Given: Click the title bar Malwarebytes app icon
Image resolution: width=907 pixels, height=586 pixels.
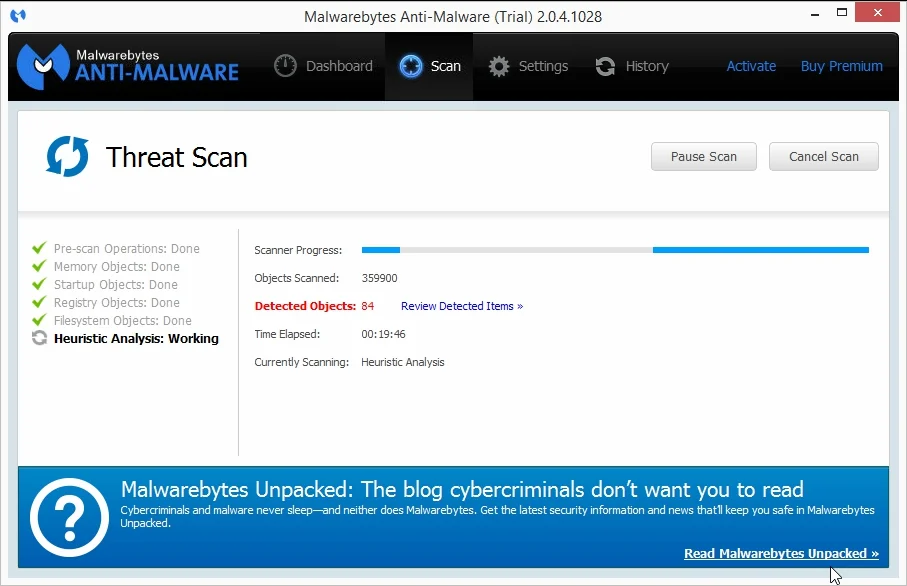Looking at the screenshot, I should pyautogui.click(x=17, y=16).
